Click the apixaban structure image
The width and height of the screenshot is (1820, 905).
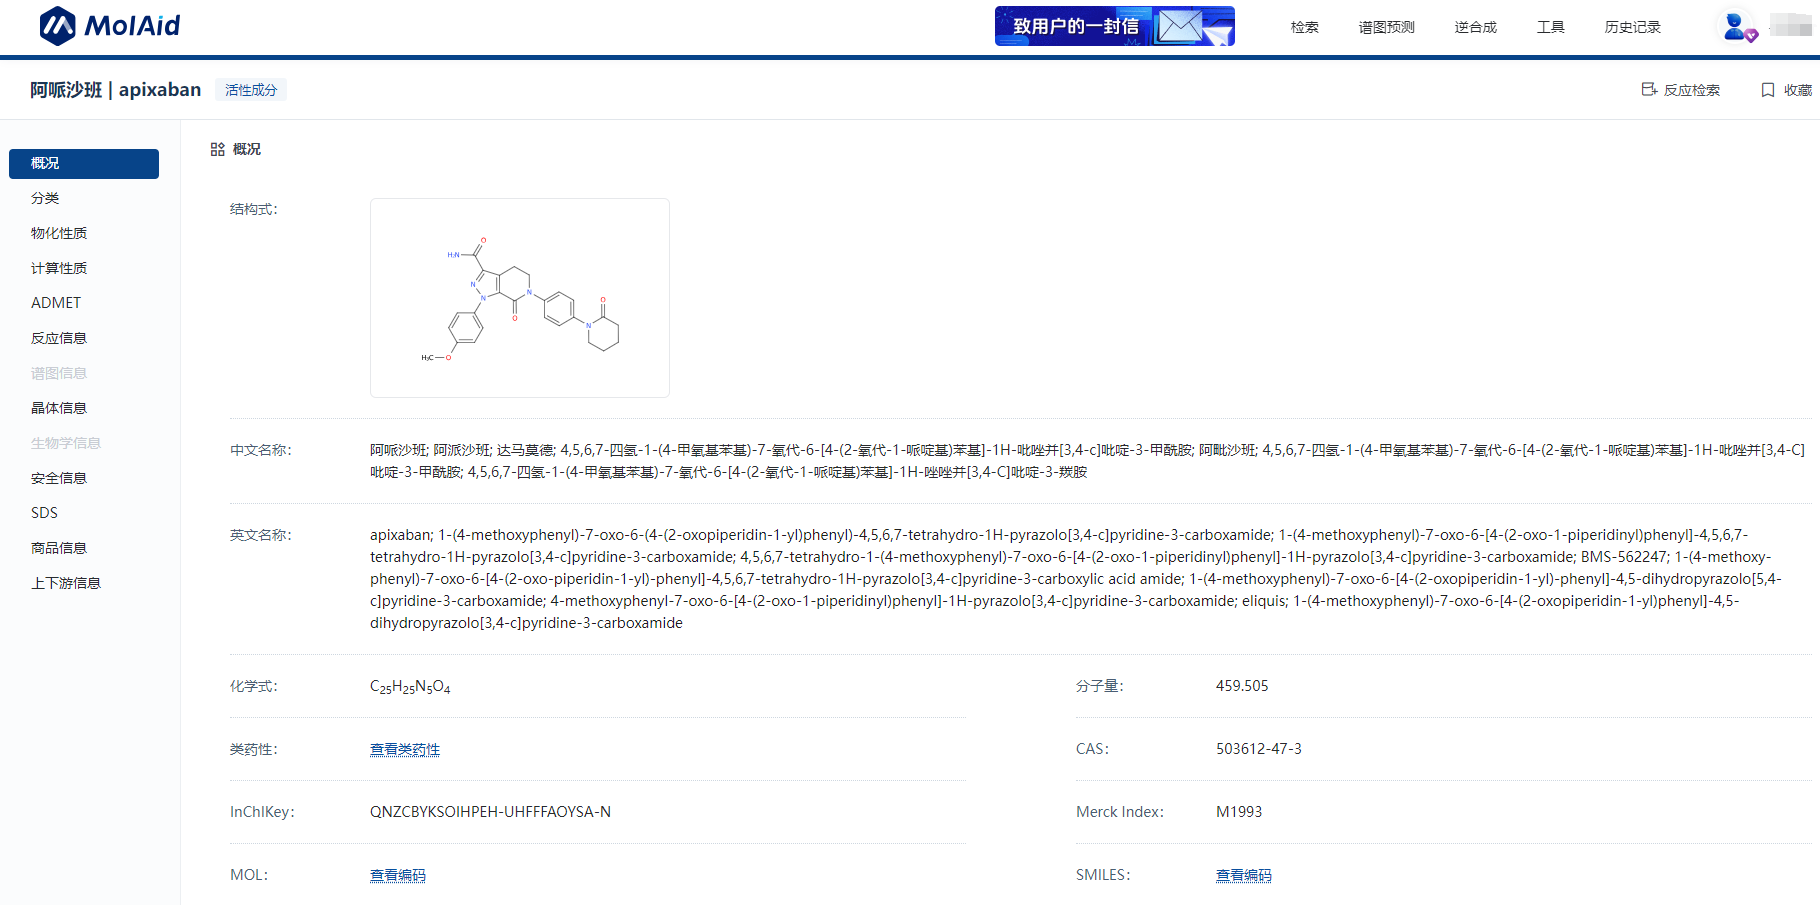[520, 298]
